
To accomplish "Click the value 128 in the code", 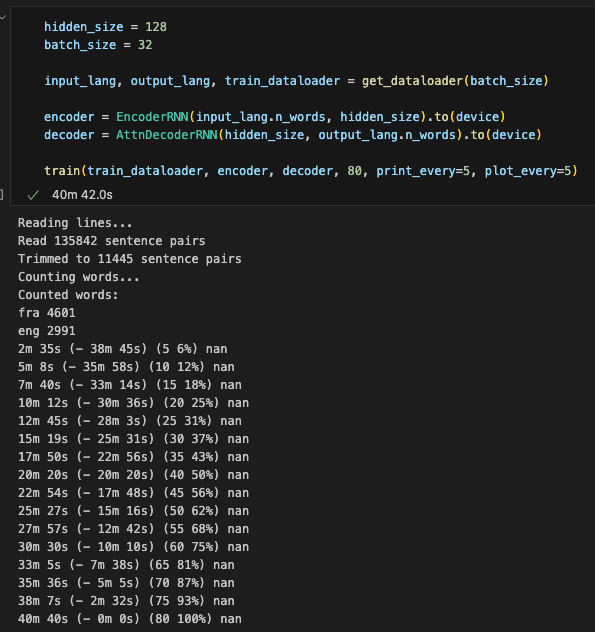I will click(156, 27).
